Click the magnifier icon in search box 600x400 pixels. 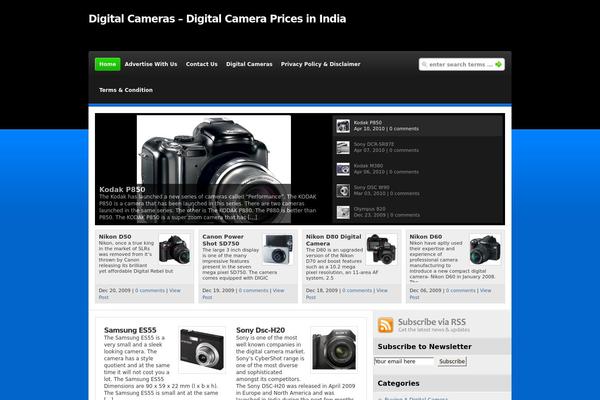click(424, 64)
